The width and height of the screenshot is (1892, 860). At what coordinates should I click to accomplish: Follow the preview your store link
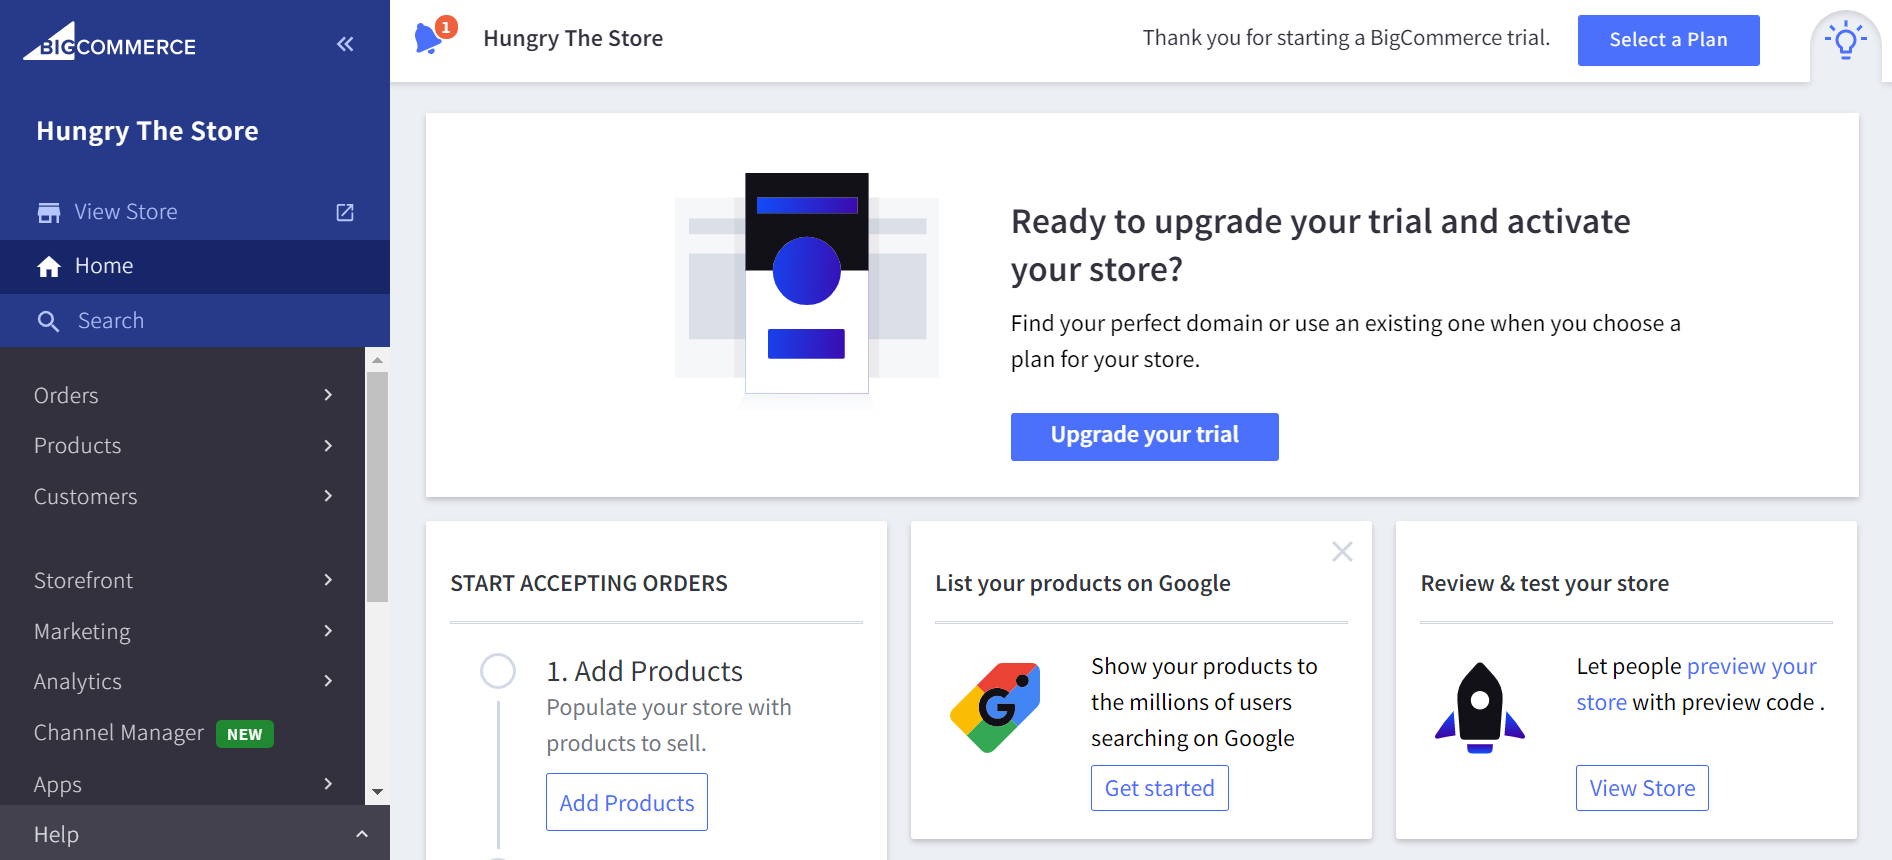click(1751, 667)
